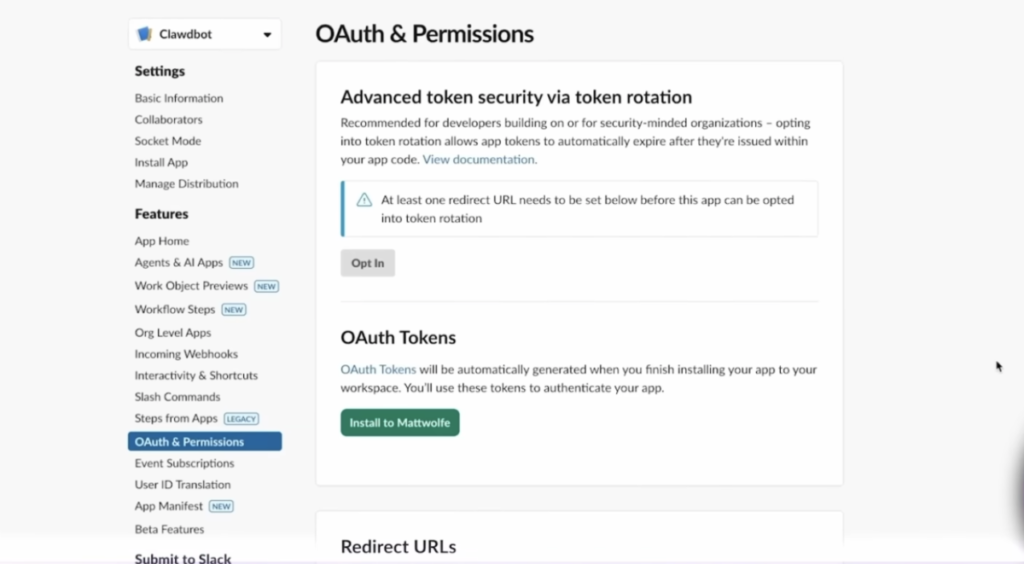Screen dimensions: 1024x564
Task: Select Interactivity & Shortcuts in sidebar
Action: point(196,376)
